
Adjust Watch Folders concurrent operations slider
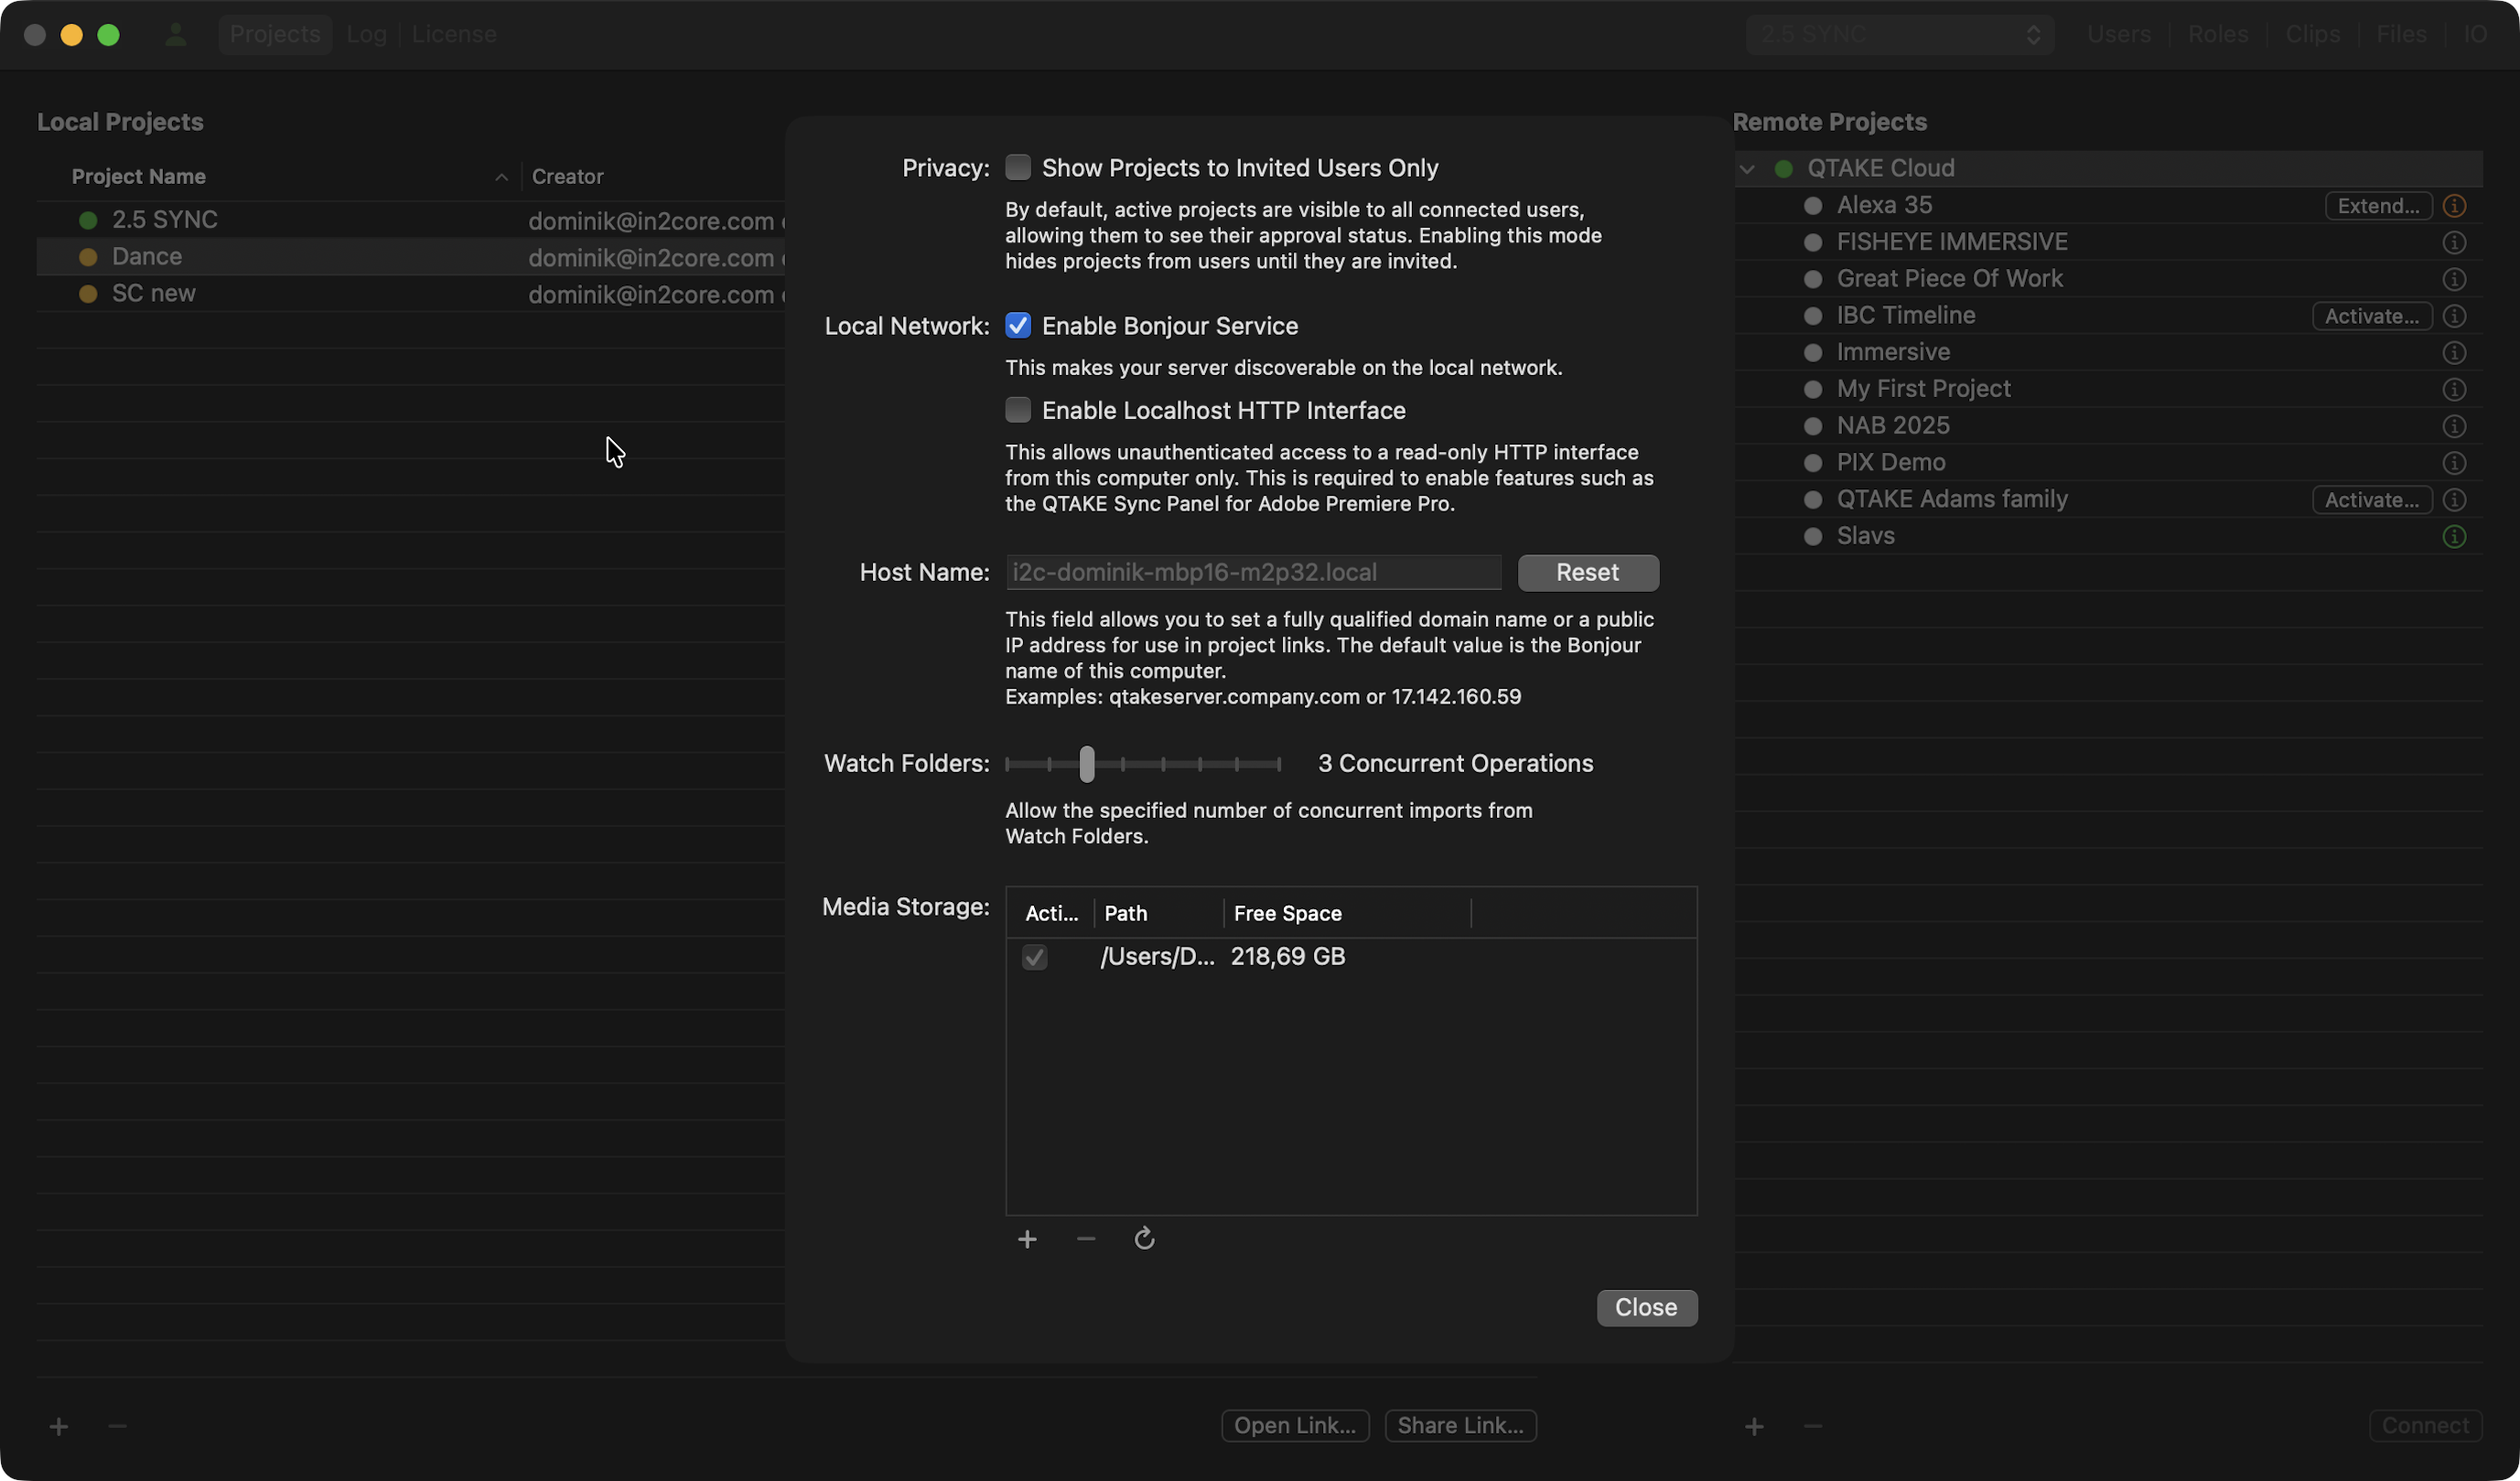pos(1087,765)
